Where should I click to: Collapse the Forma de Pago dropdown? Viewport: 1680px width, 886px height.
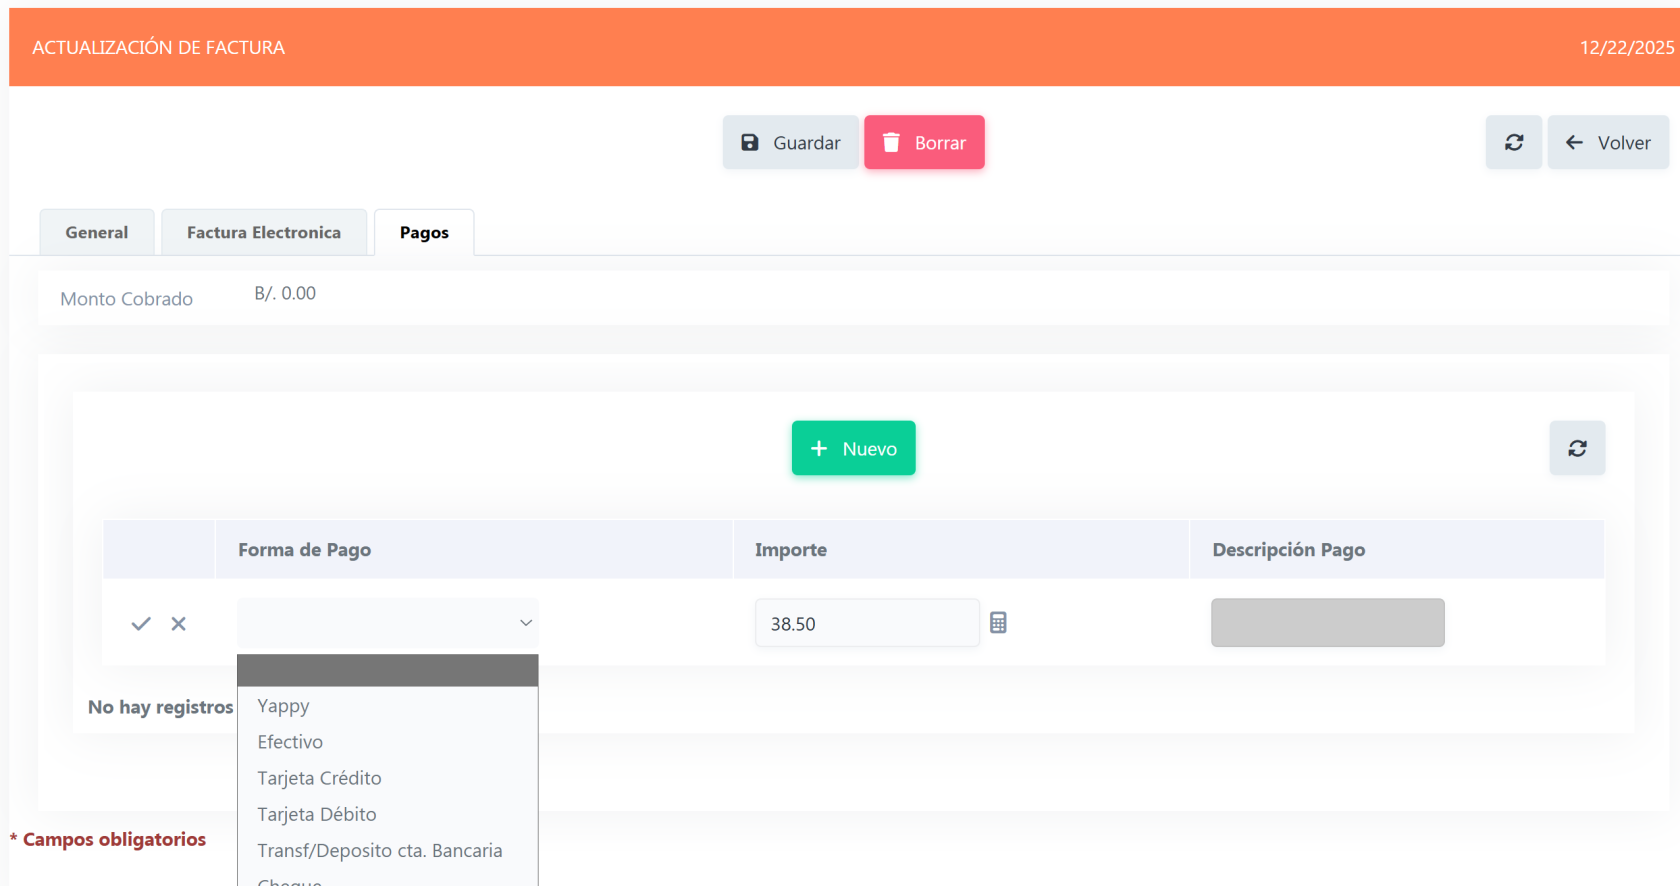[525, 623]
